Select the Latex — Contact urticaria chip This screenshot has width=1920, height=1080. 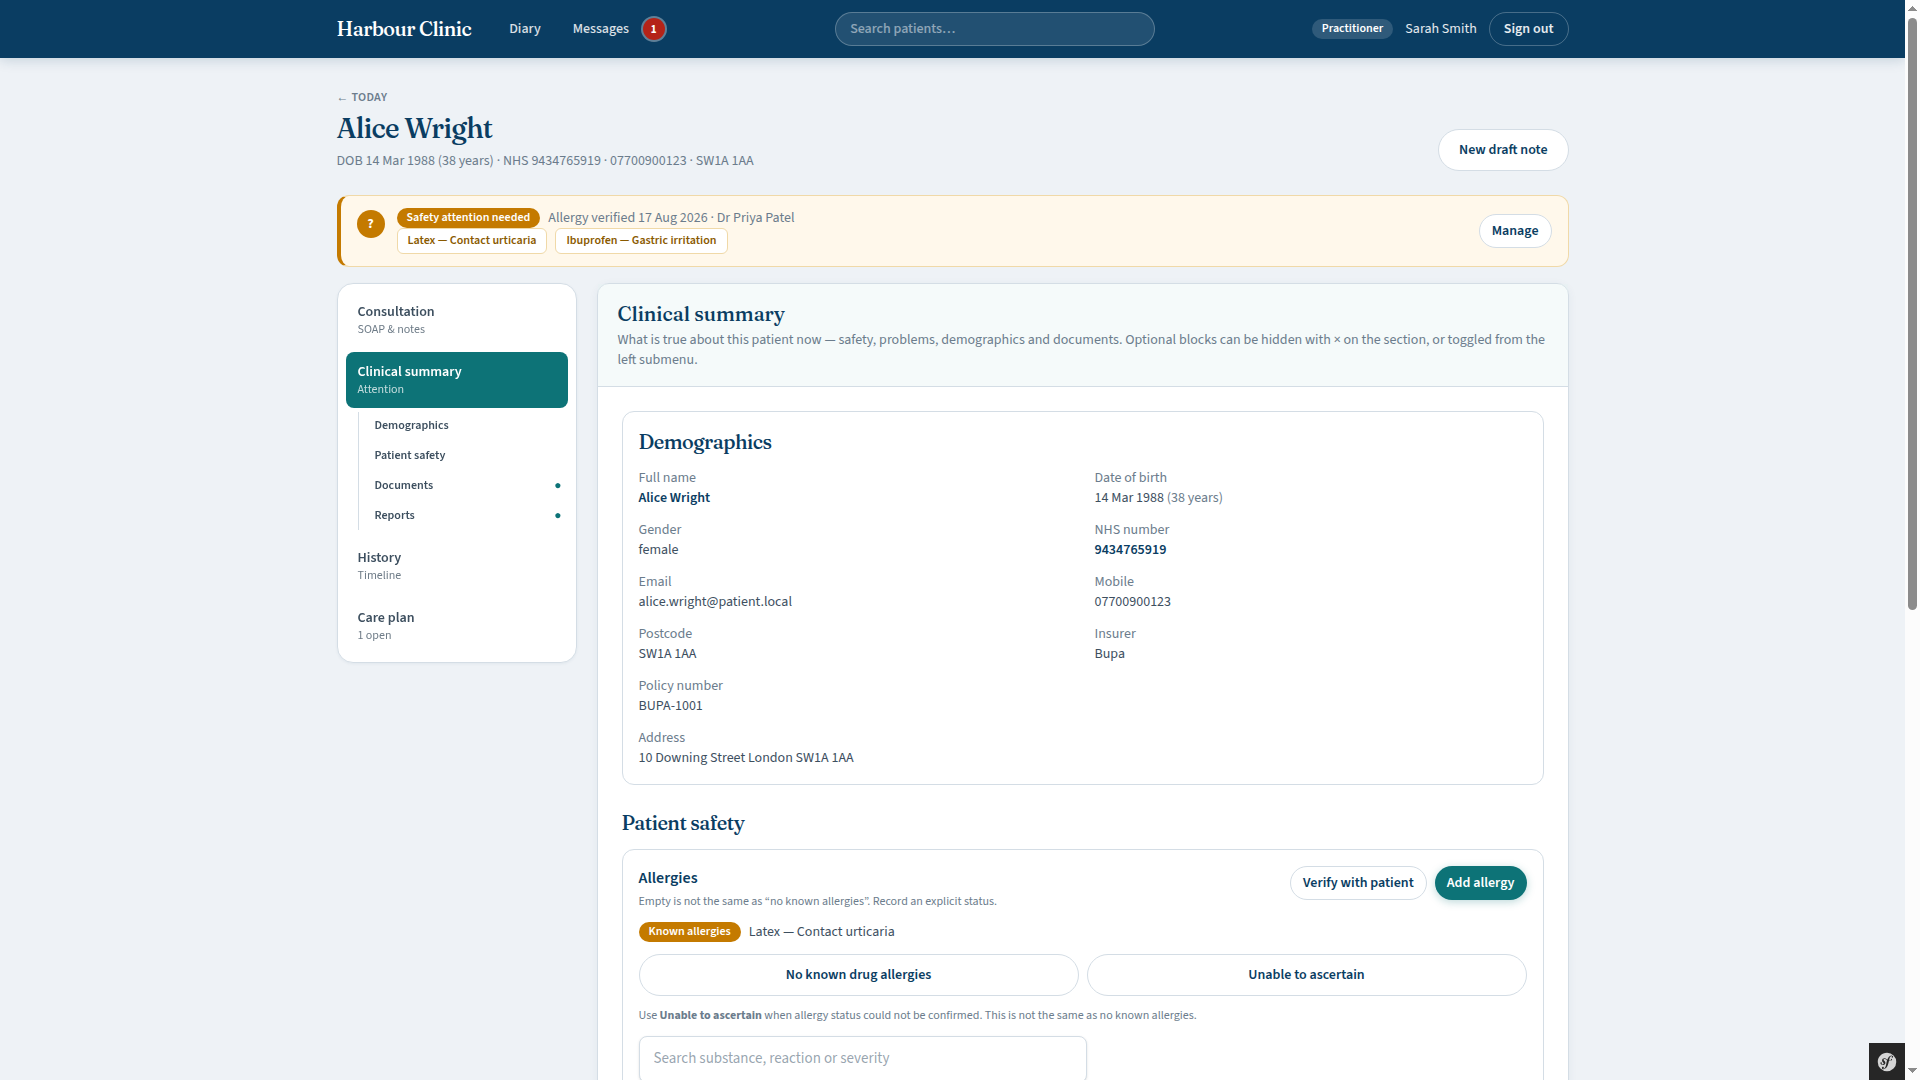(471, 241)
